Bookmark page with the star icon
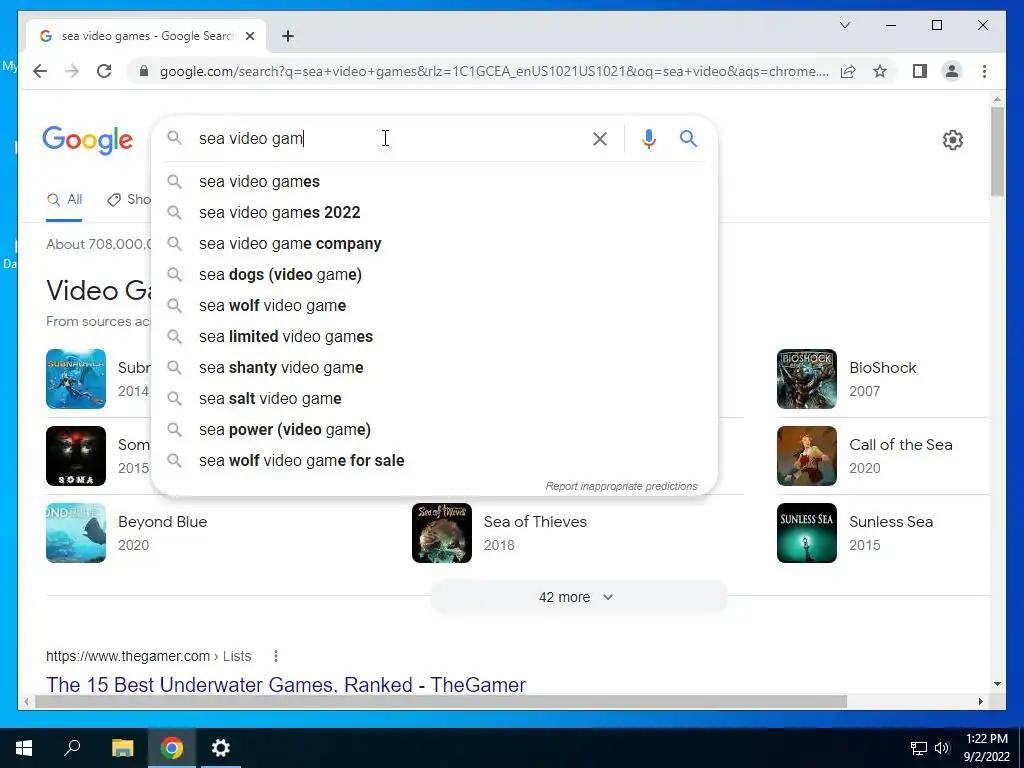The width and height of the screenshot is (1024, 768). (880, 71)
